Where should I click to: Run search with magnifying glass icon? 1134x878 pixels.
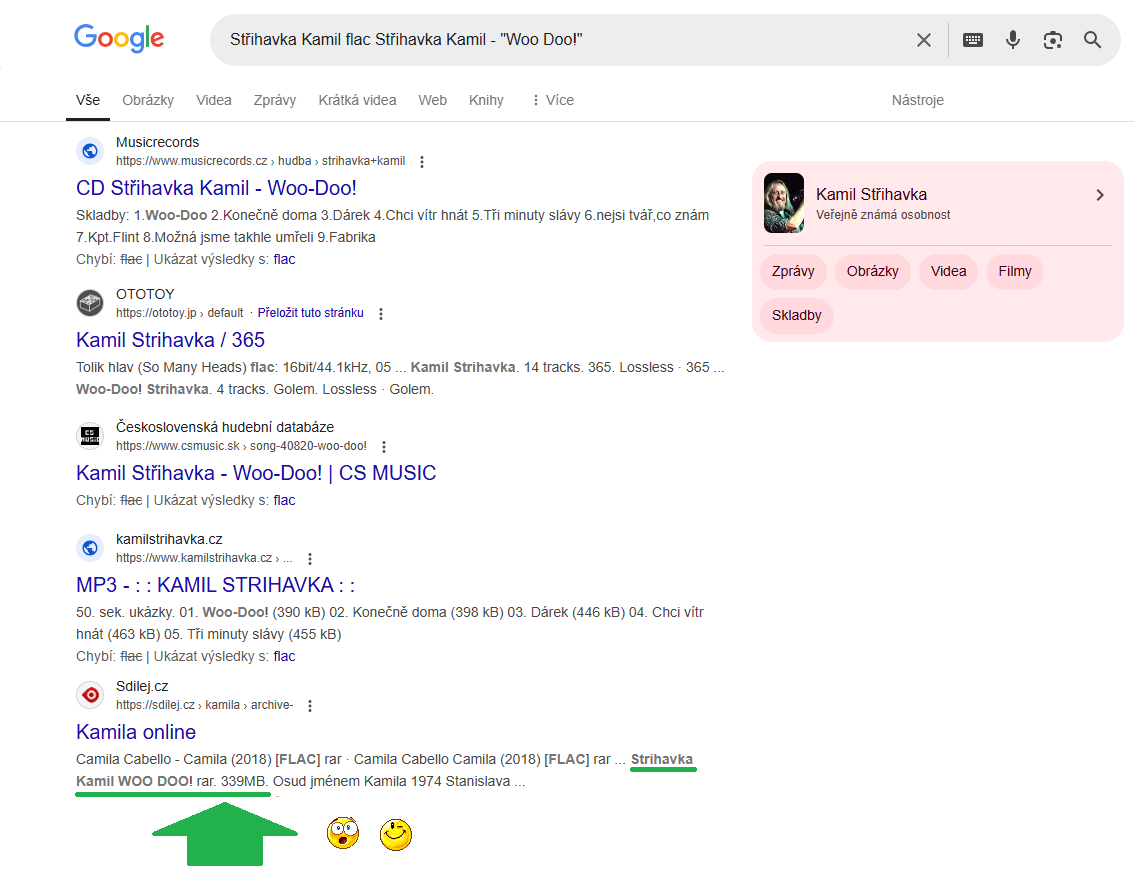[1092, 40]
